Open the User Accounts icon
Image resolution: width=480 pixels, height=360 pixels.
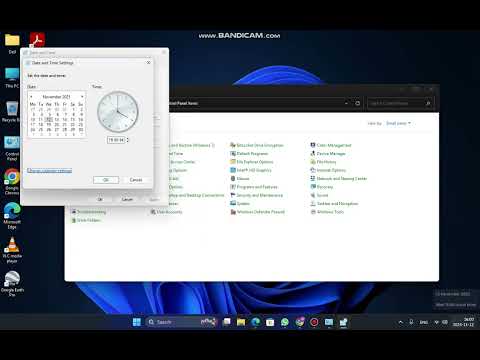(153, 212)
